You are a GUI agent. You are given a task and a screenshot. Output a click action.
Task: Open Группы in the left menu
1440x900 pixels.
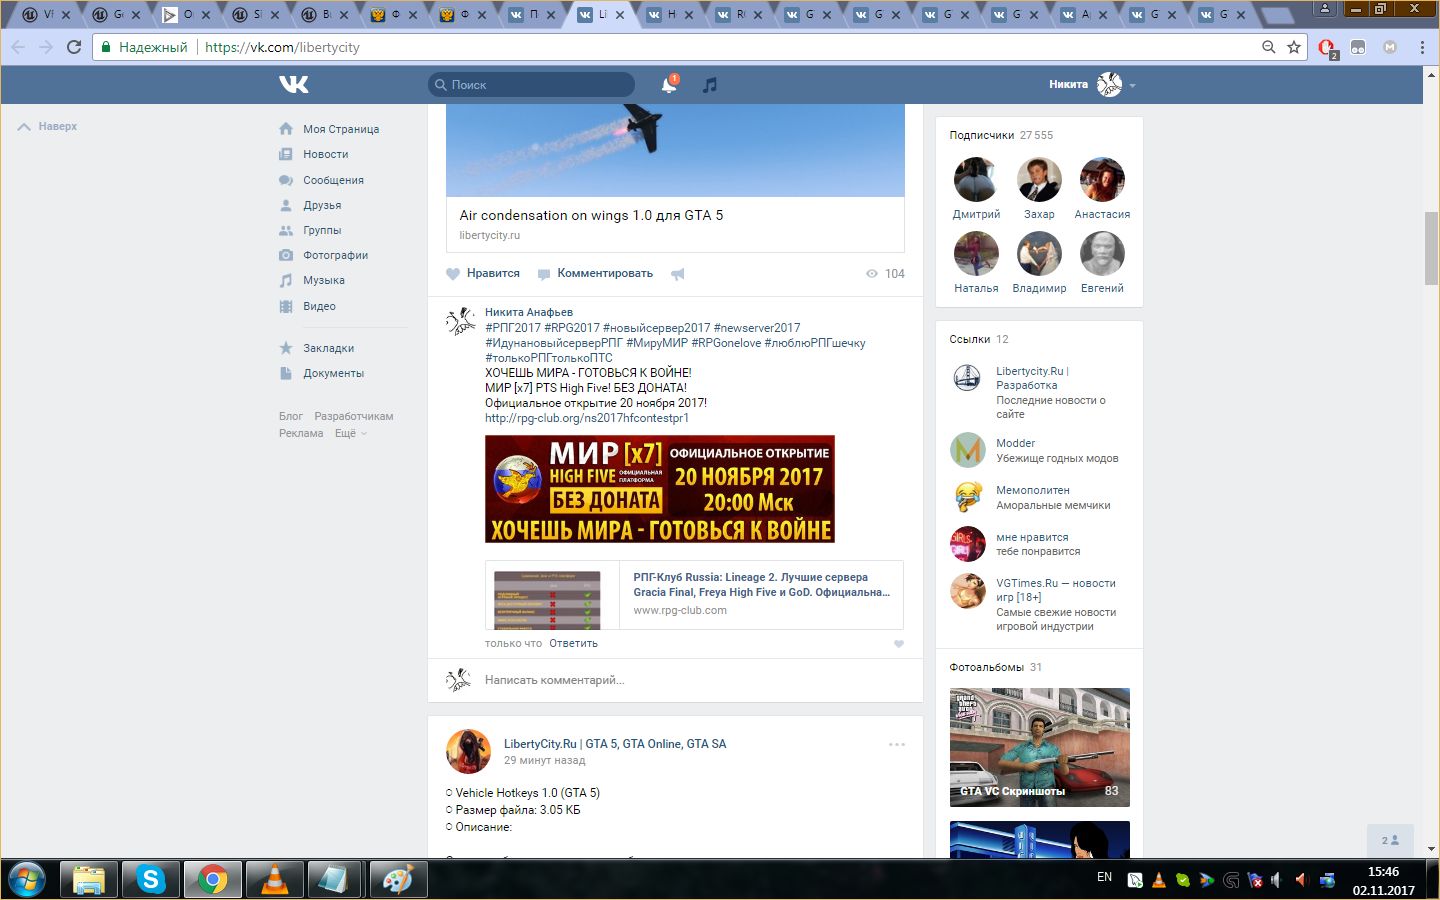(322, 230)
